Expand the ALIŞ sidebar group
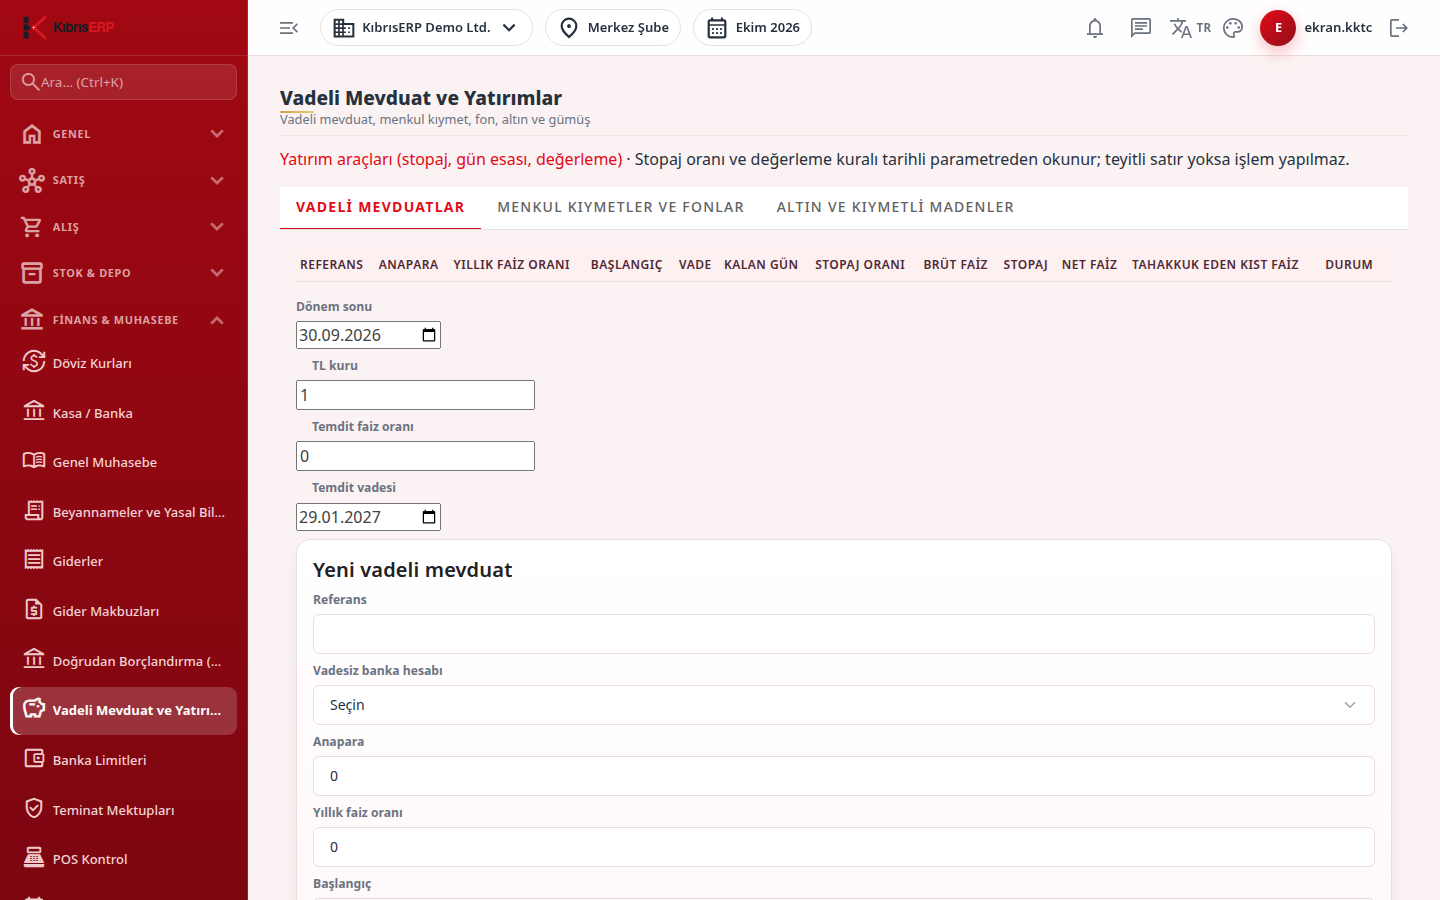 [124, 227]
